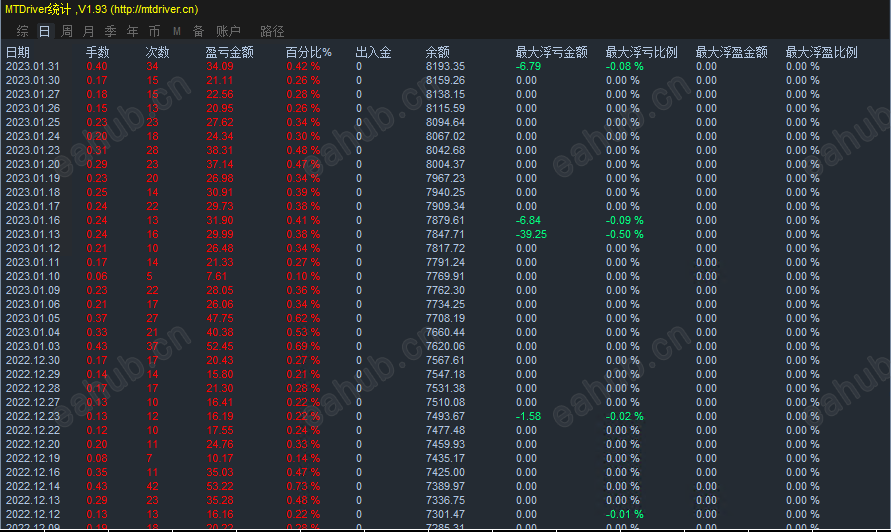
Task: Click the percentage value 0.69 %
Action: click(303, 346)
